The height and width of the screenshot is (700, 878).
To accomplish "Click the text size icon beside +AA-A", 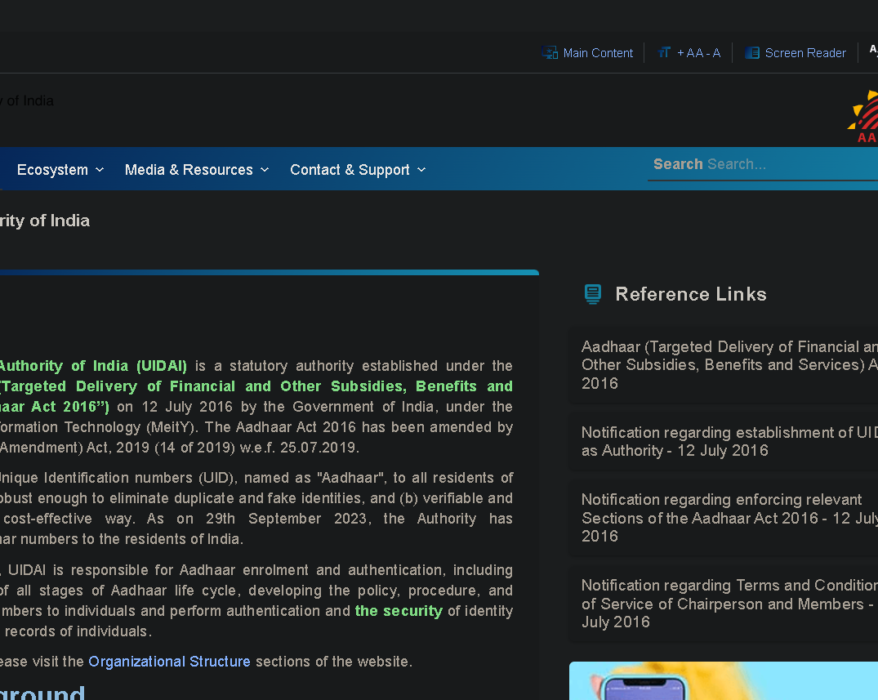I will tap(664, 53).
